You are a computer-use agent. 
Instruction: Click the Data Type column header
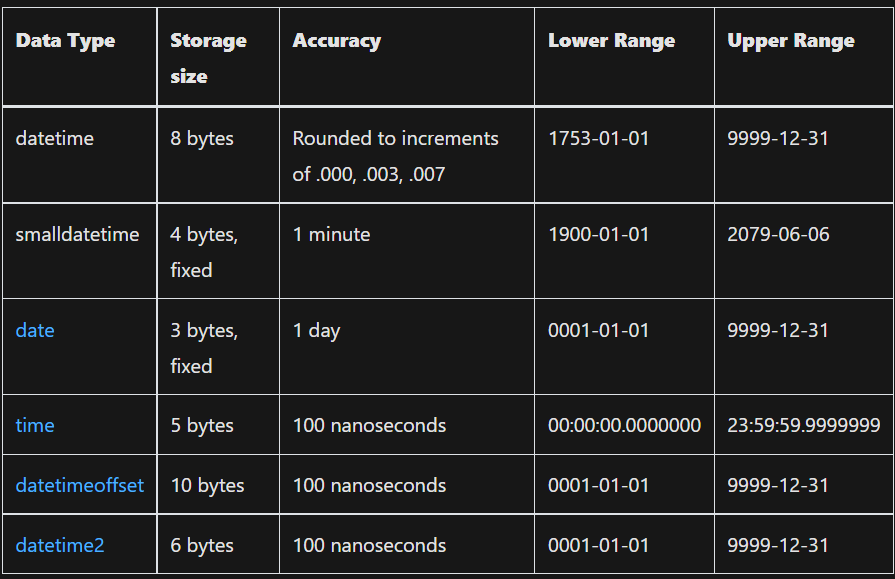coord(66,41)
